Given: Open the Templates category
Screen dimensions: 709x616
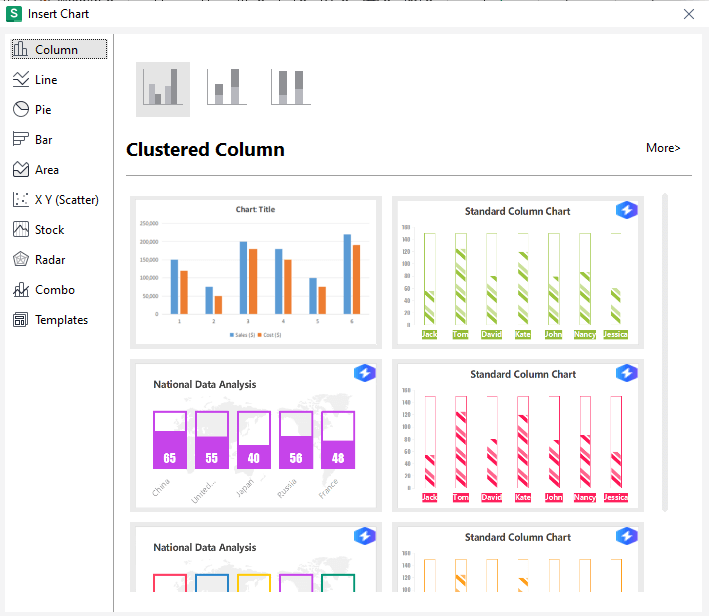Looking at the screenshot, I should click(x=59, y=320).
